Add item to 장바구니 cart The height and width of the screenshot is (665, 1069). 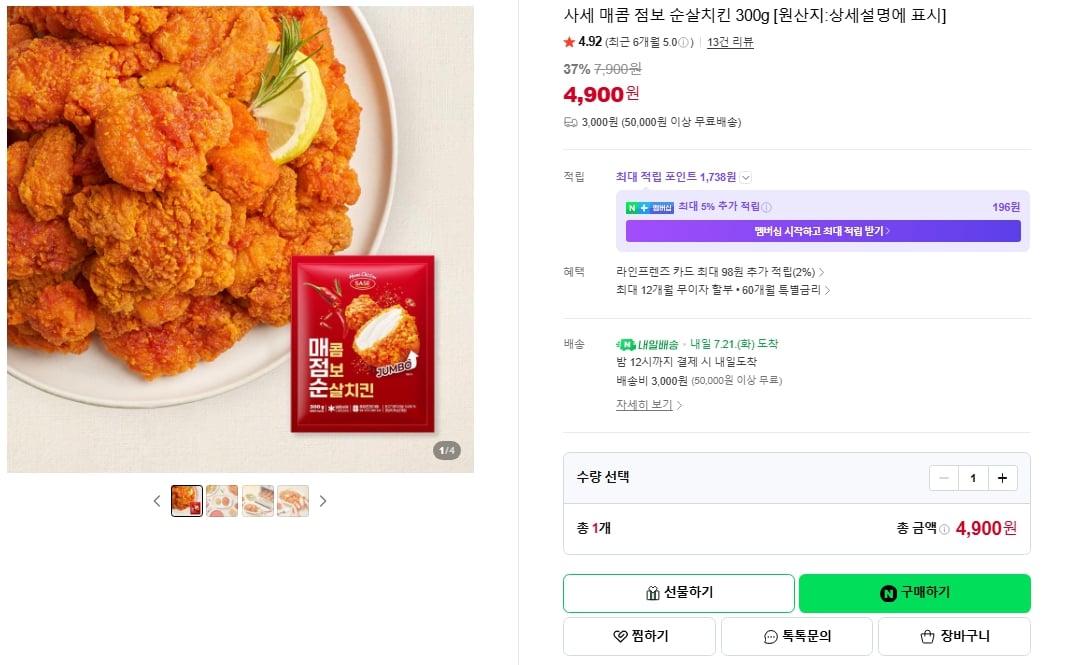(954, 636)
